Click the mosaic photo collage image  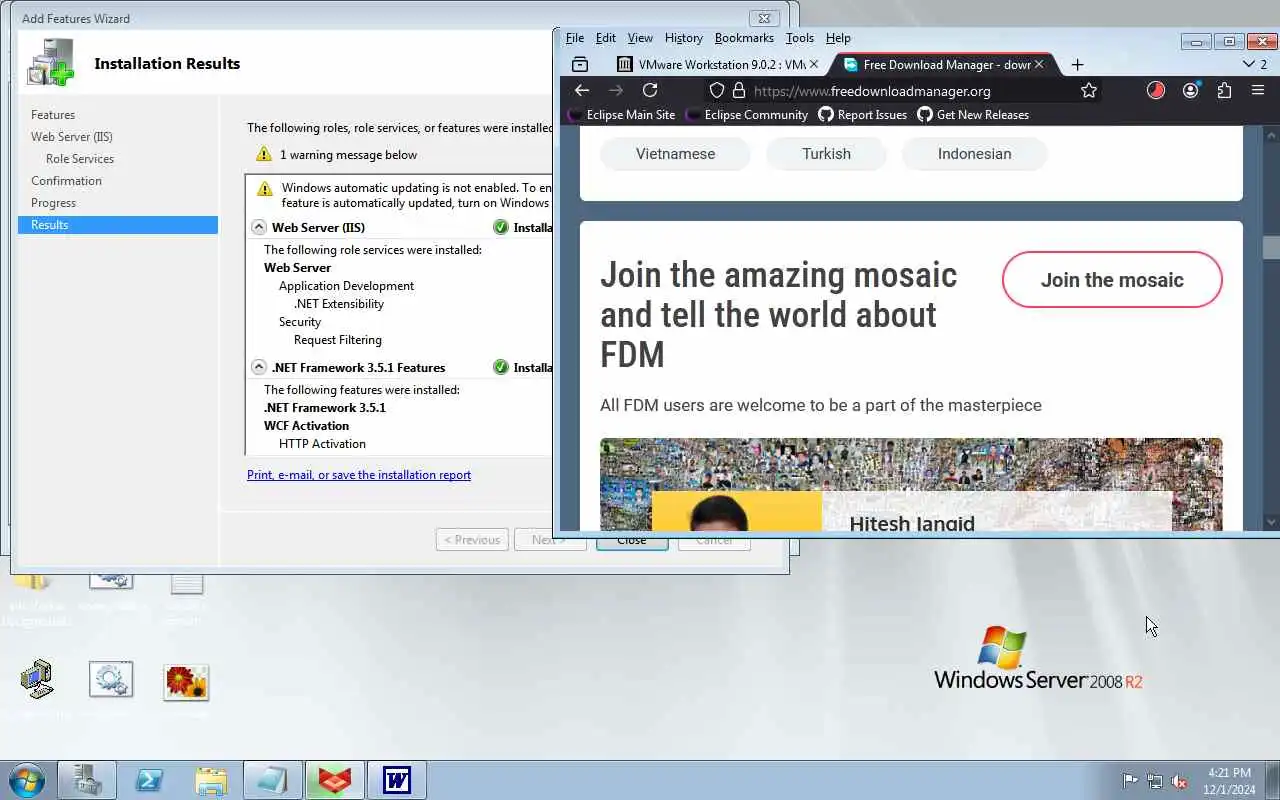[x=911, y=484]
